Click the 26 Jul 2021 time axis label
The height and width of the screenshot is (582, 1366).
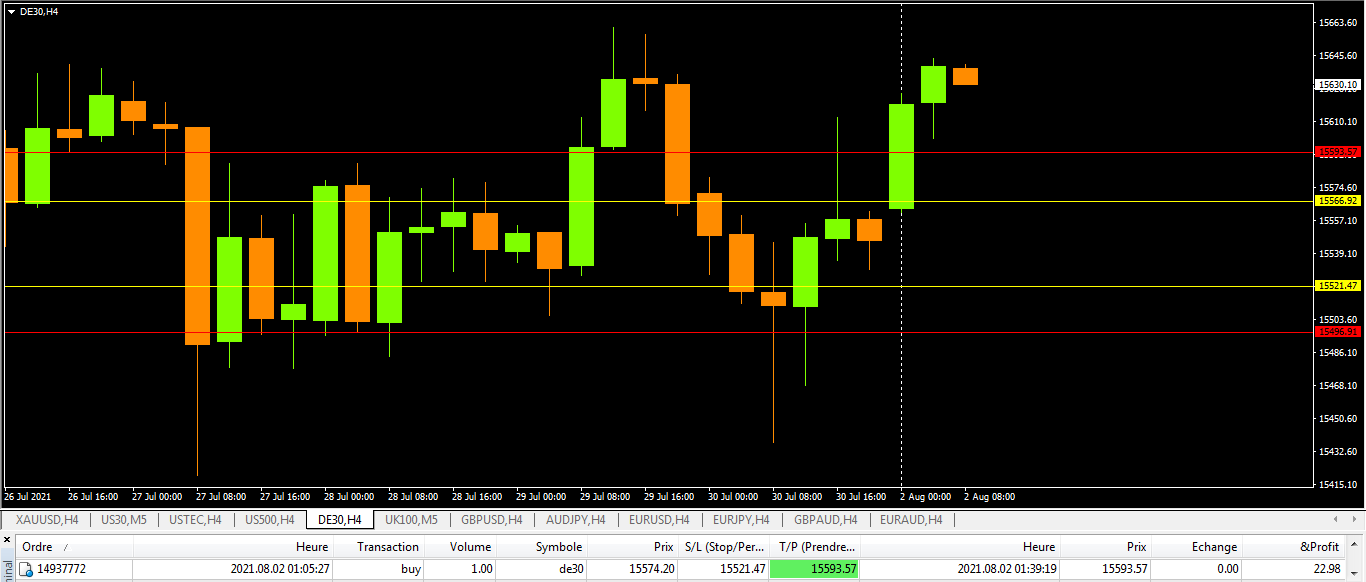[27, 496]
